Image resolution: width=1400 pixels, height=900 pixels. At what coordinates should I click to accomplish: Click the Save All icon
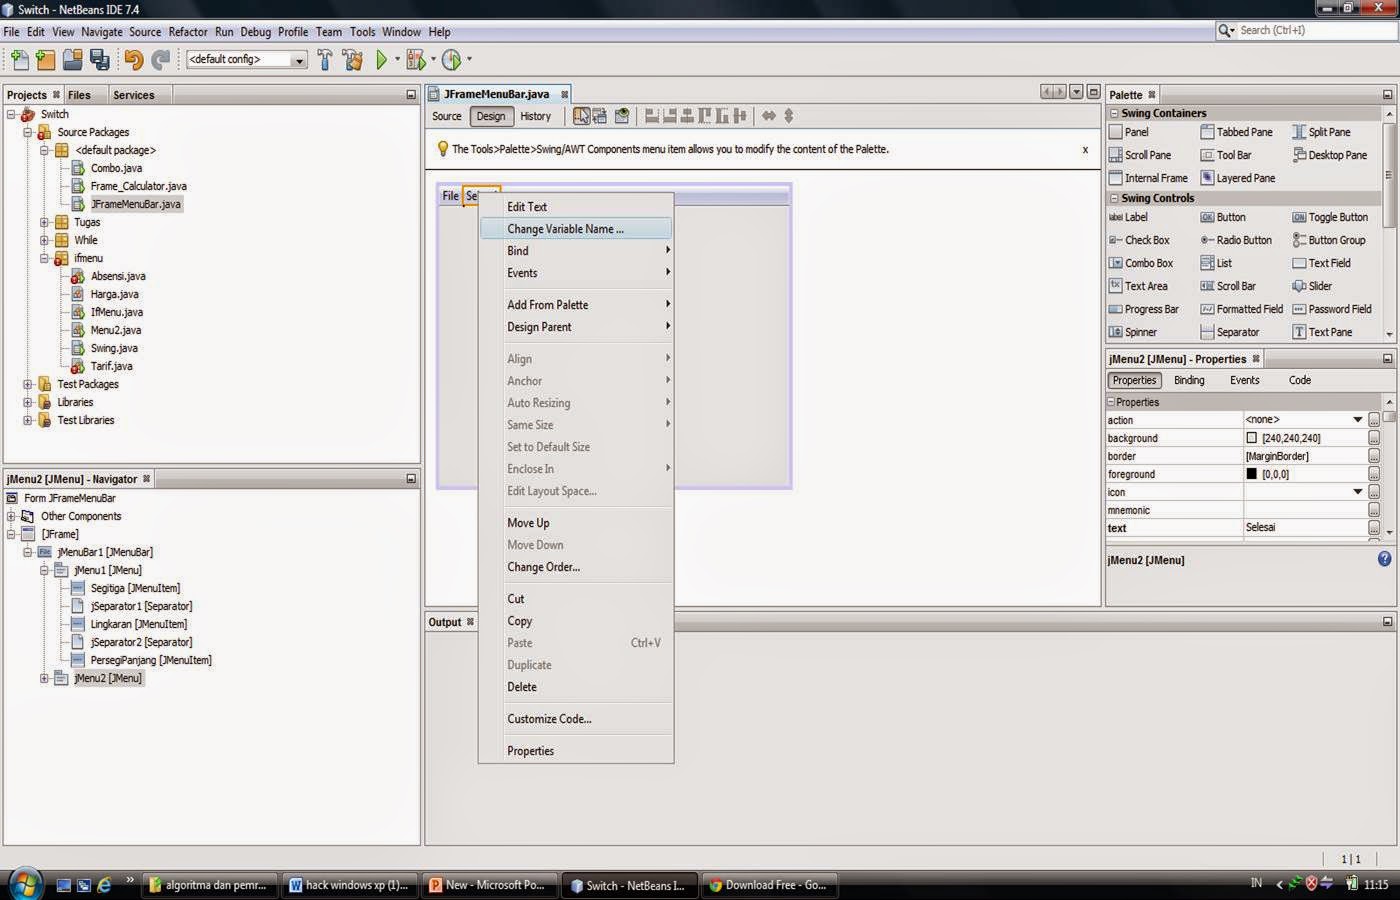point(99,60)
